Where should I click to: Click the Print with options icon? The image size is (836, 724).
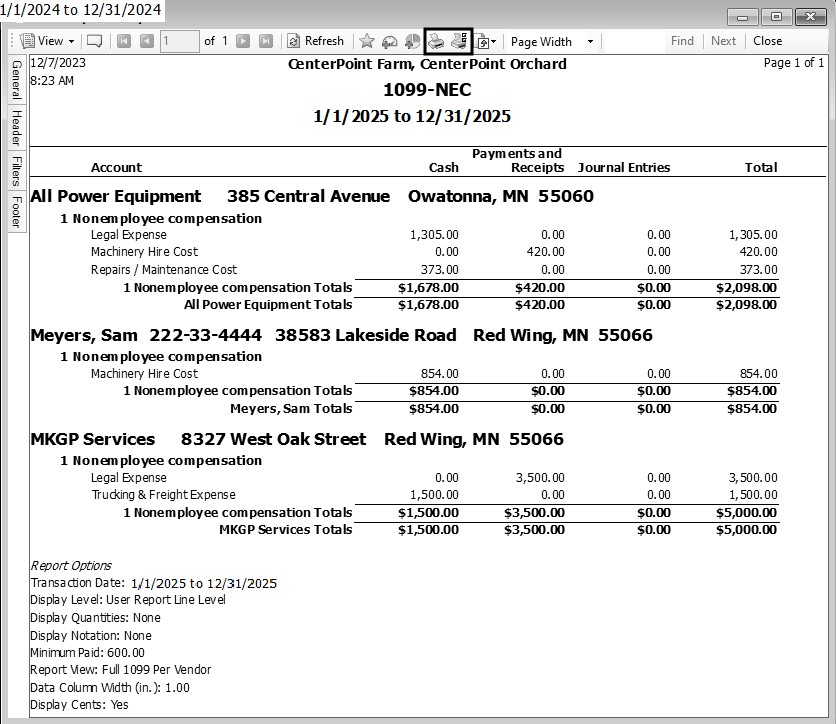click(459, 41)
